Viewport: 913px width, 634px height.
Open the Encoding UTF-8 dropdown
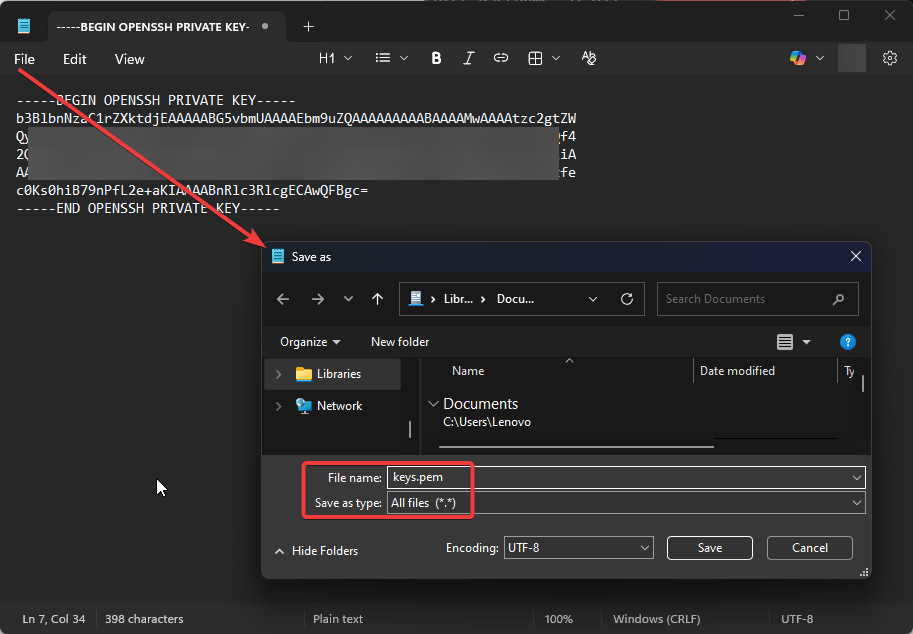coord(579,548)
